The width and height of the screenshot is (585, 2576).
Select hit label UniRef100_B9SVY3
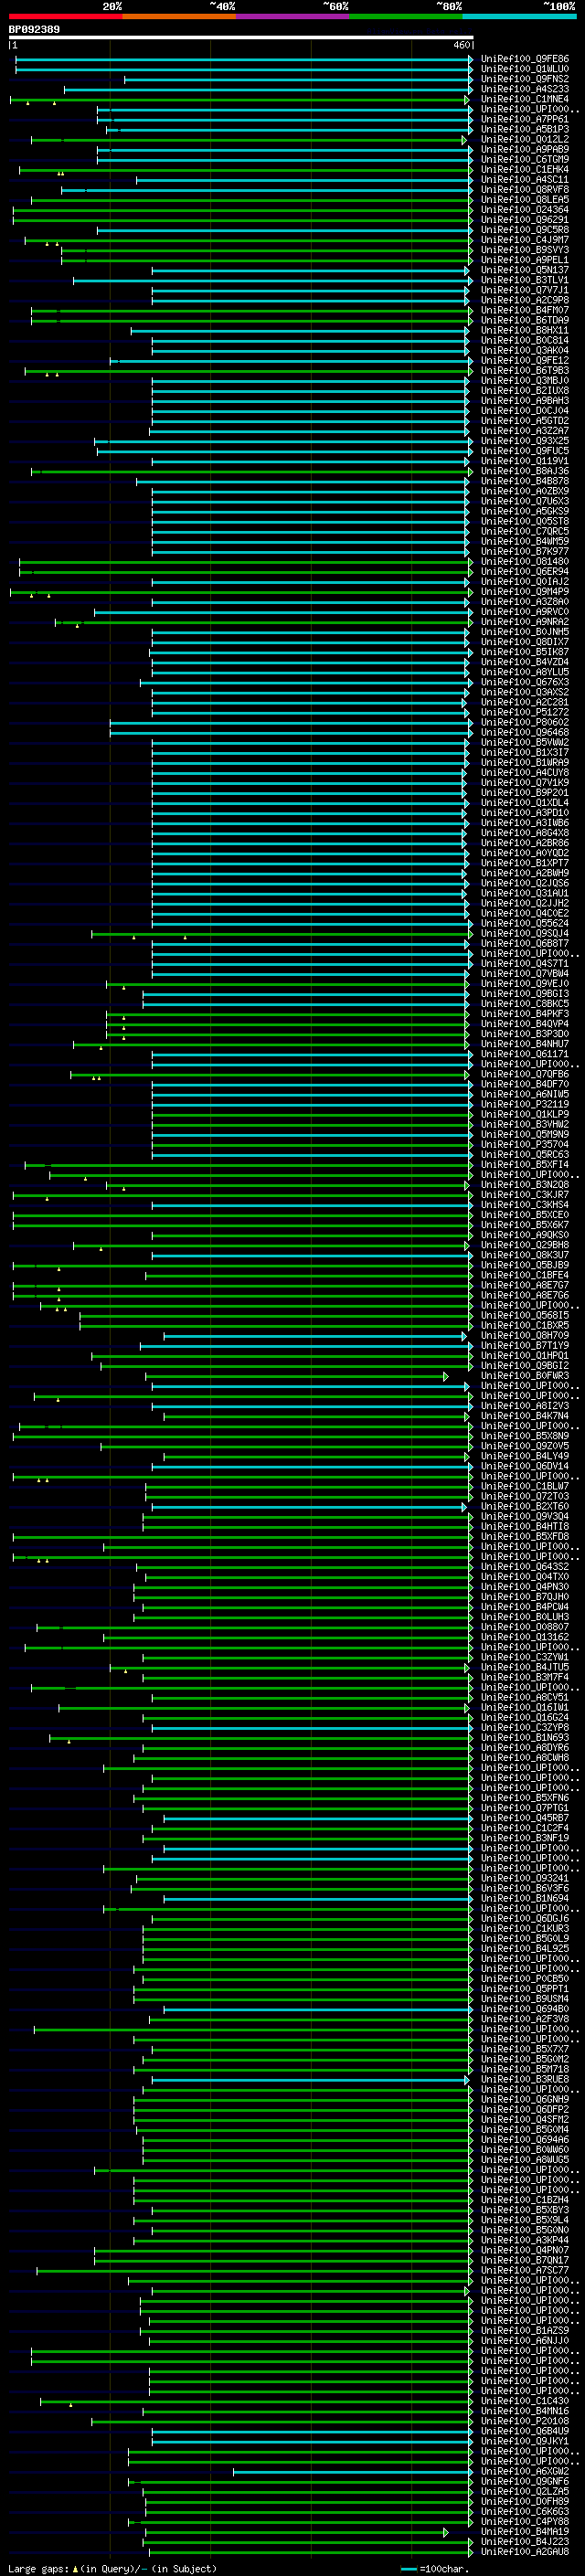click(525, 250)
